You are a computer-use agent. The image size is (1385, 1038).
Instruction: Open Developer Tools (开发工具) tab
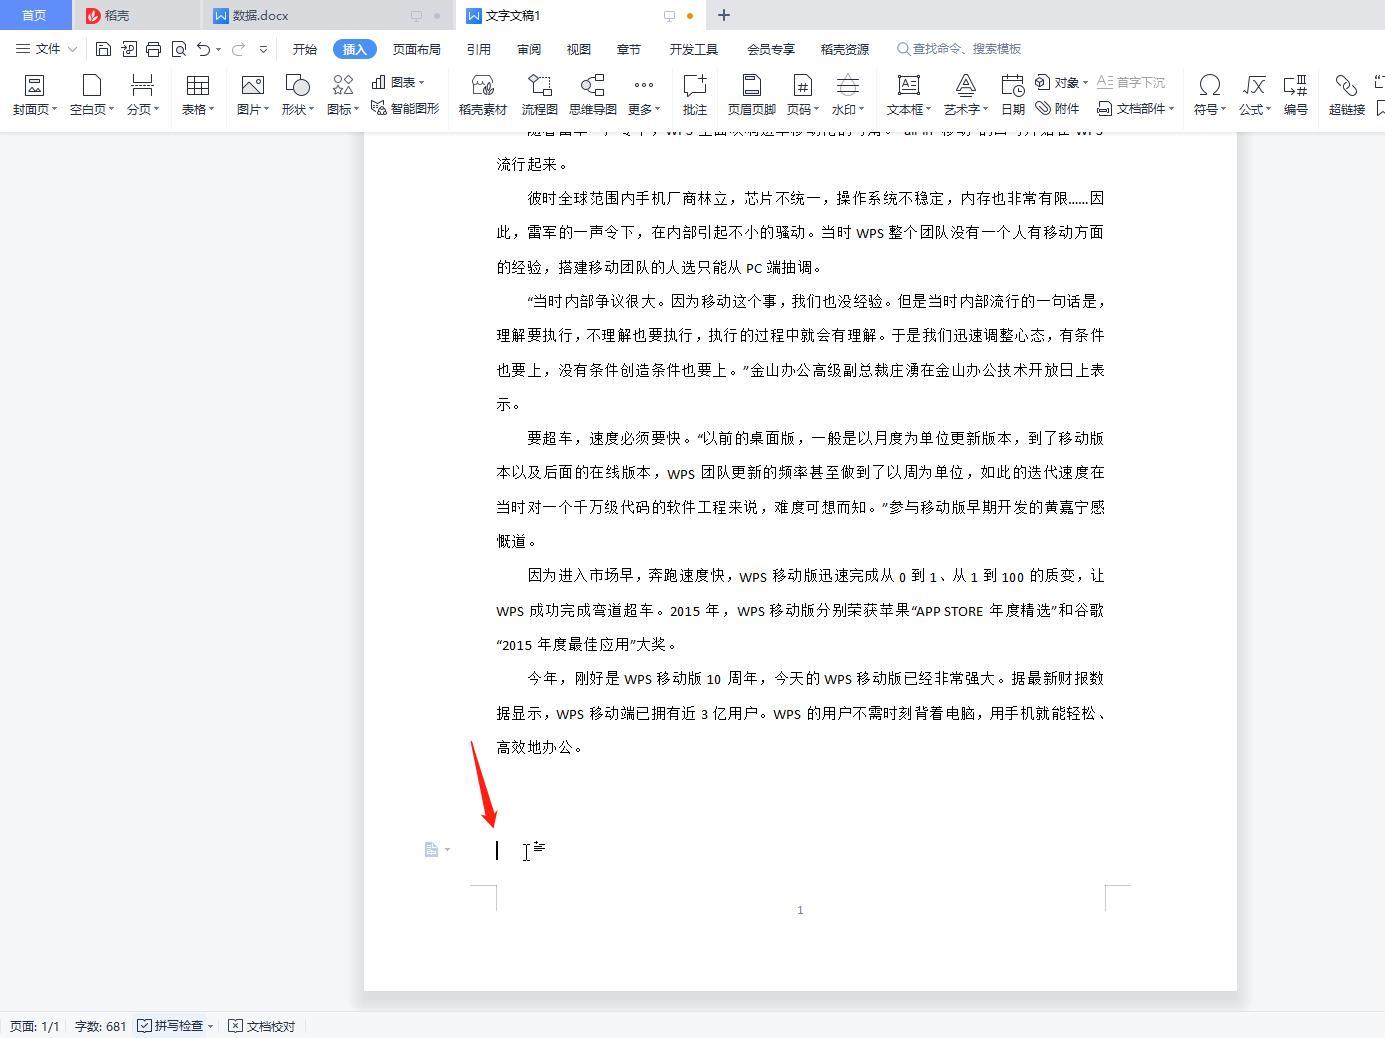pos(693,49)
